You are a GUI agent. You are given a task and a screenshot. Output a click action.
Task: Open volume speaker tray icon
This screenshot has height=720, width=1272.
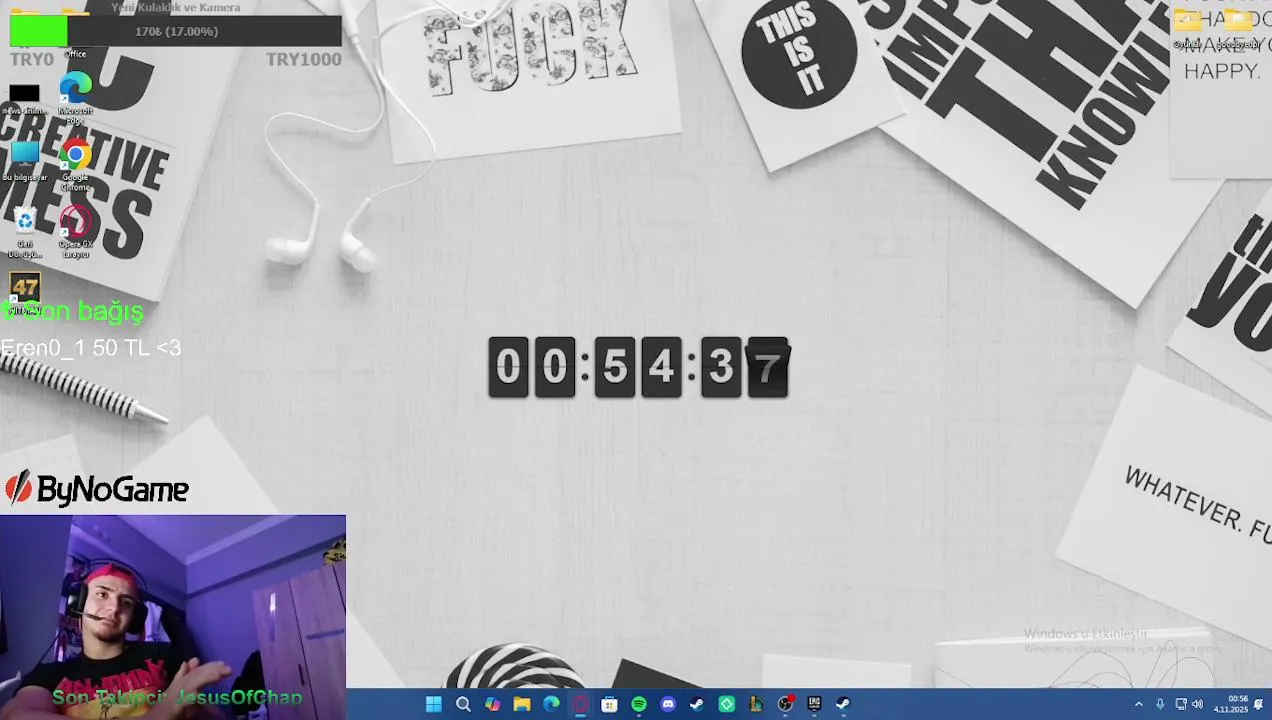1197,704
